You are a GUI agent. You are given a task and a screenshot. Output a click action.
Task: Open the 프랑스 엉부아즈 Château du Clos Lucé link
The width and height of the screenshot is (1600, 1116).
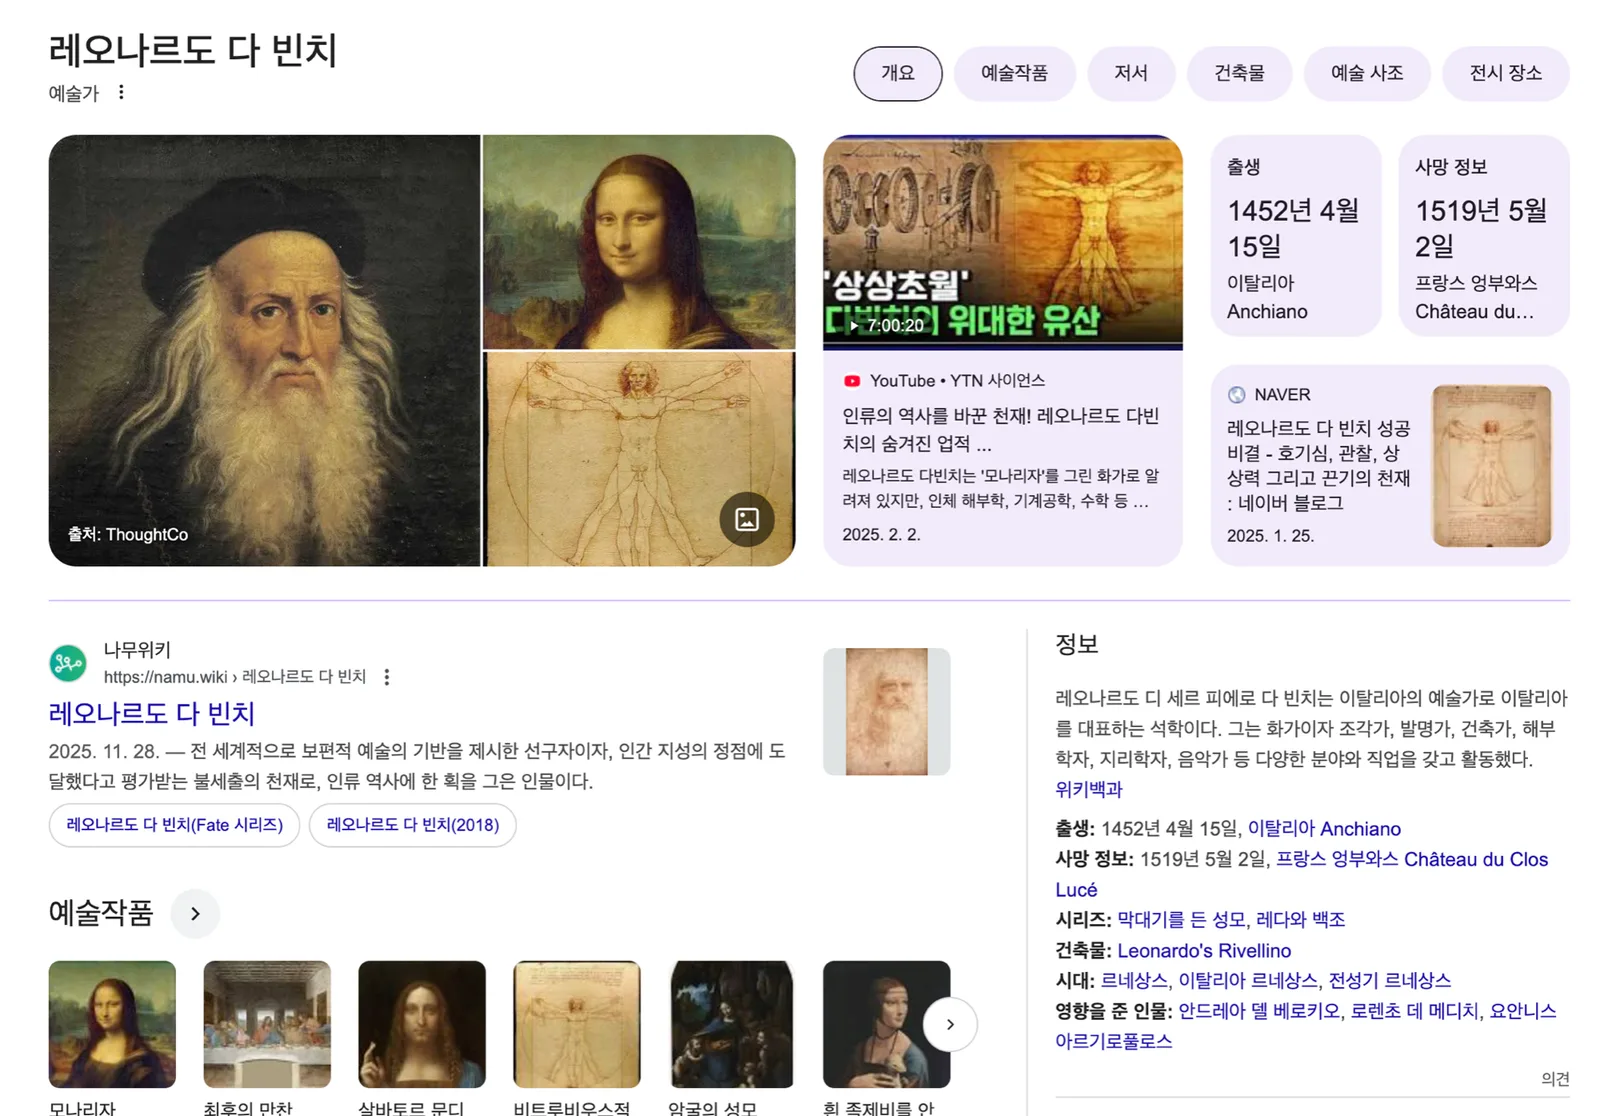point(1302,874)
